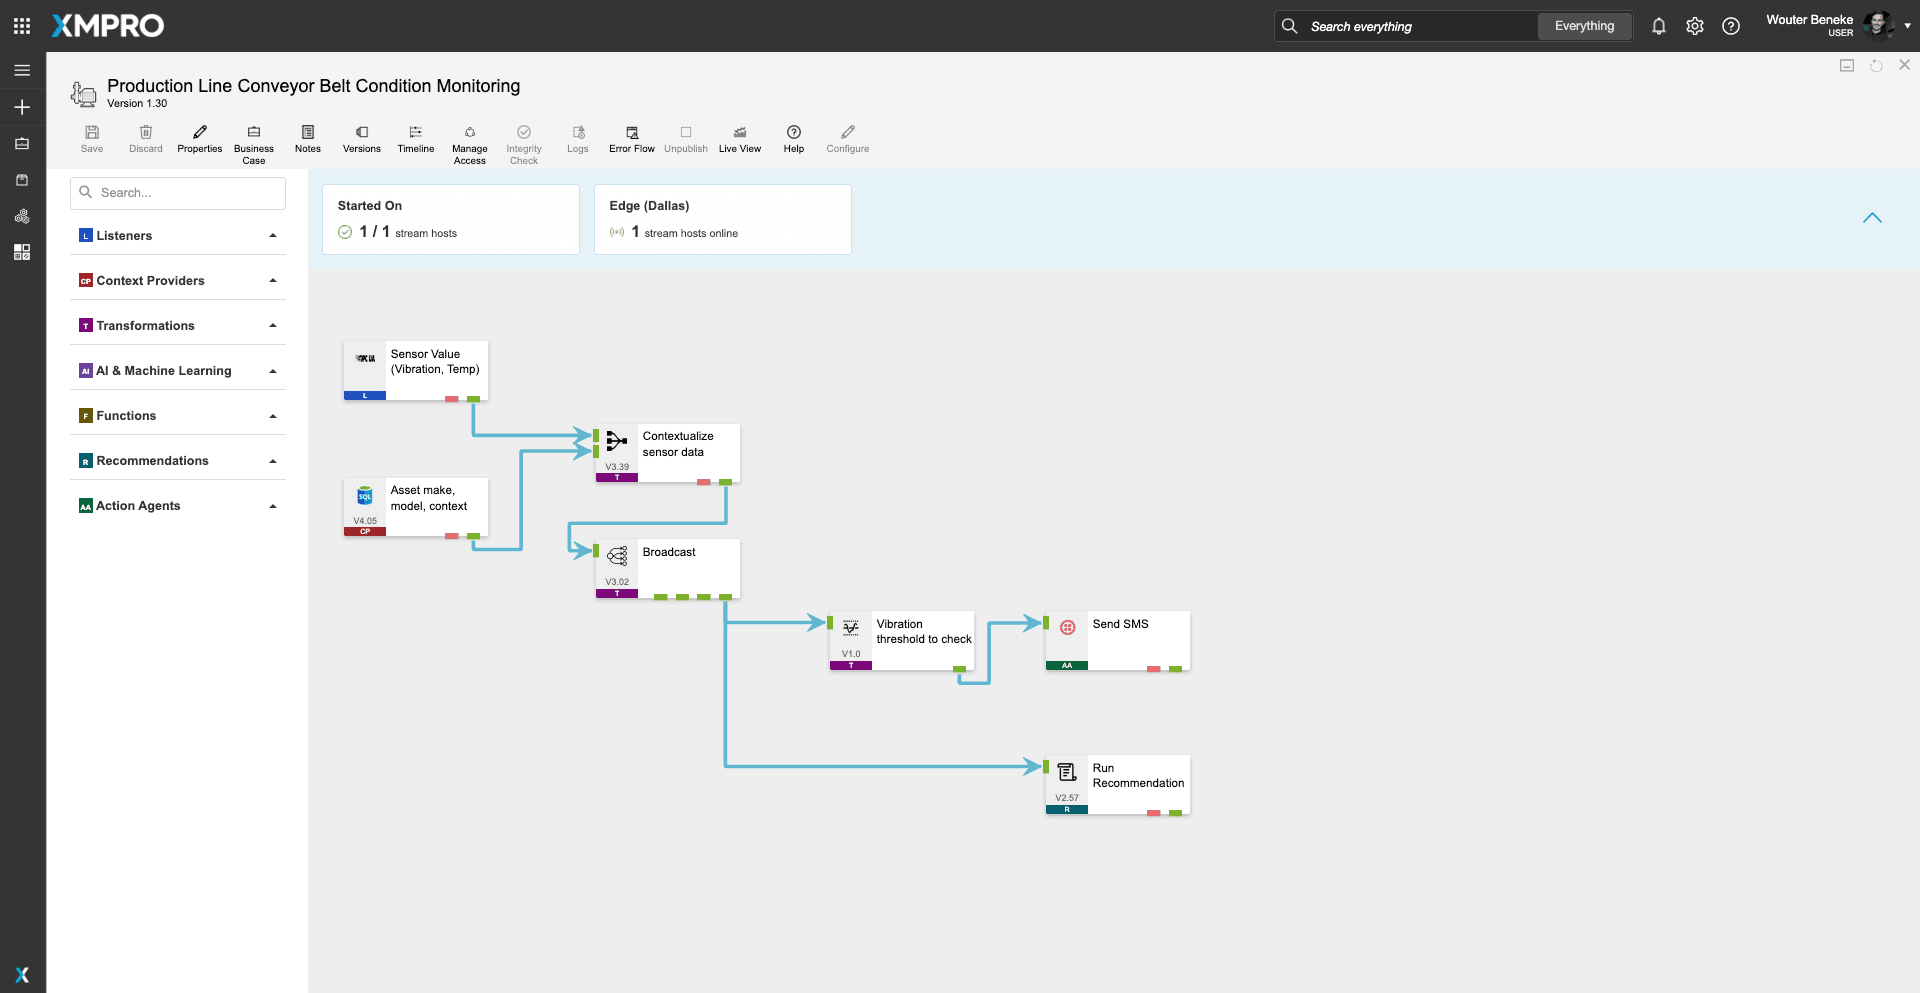The width and height of the screenshot is (1920, 993).
Task: Open the apps grid menu
Action: (x=22, y=26)
